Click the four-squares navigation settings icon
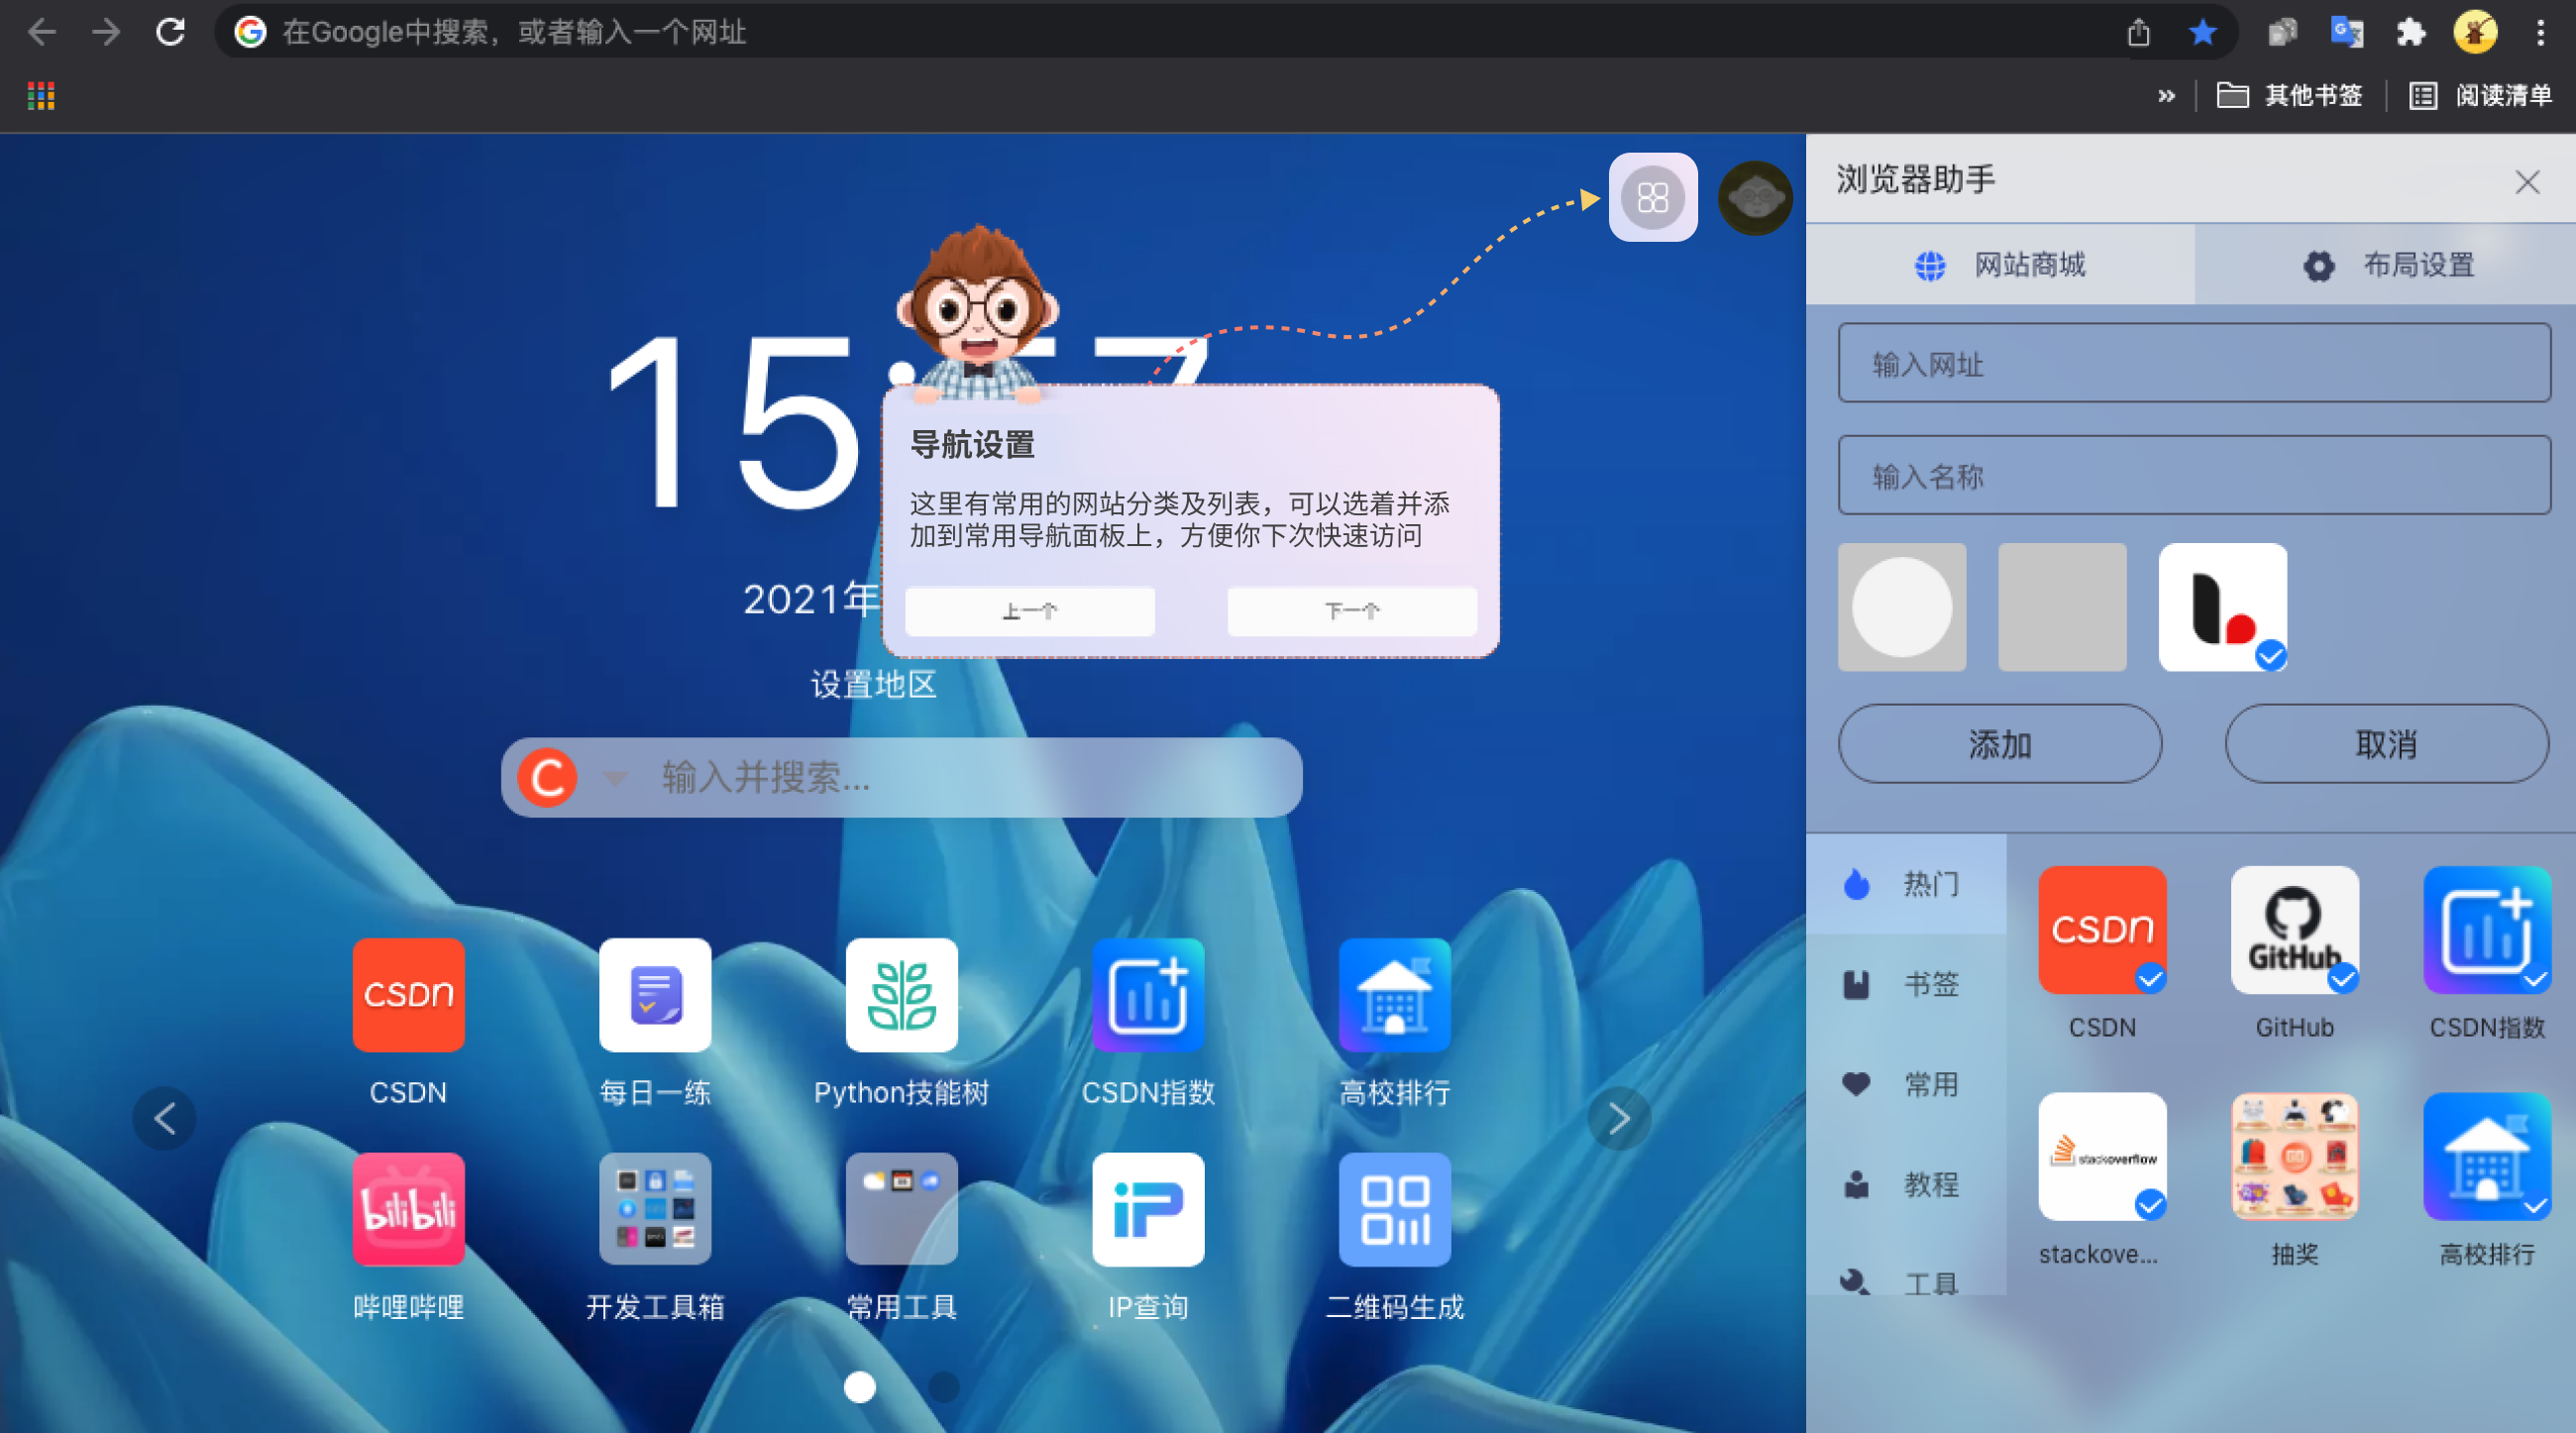The width and height of the screenshot is (2576, 1433). point(1652,197)
